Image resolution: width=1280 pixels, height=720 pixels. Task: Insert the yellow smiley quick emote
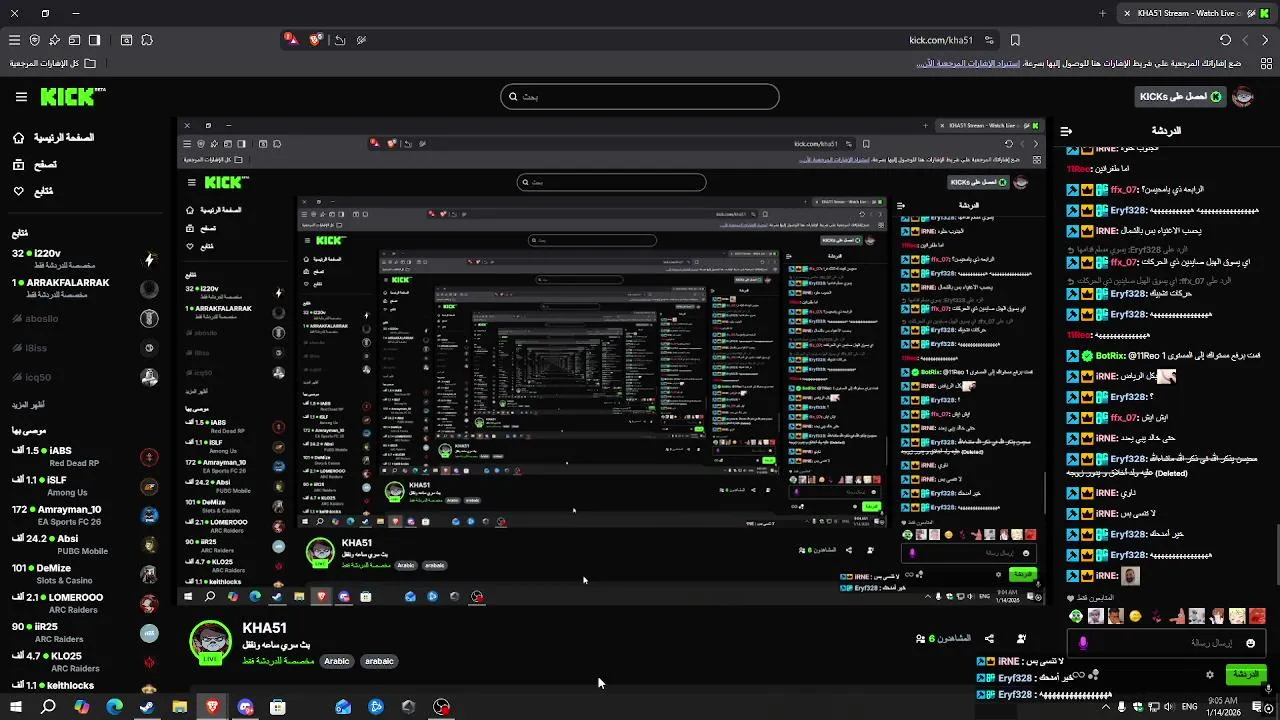(1136, 616)
